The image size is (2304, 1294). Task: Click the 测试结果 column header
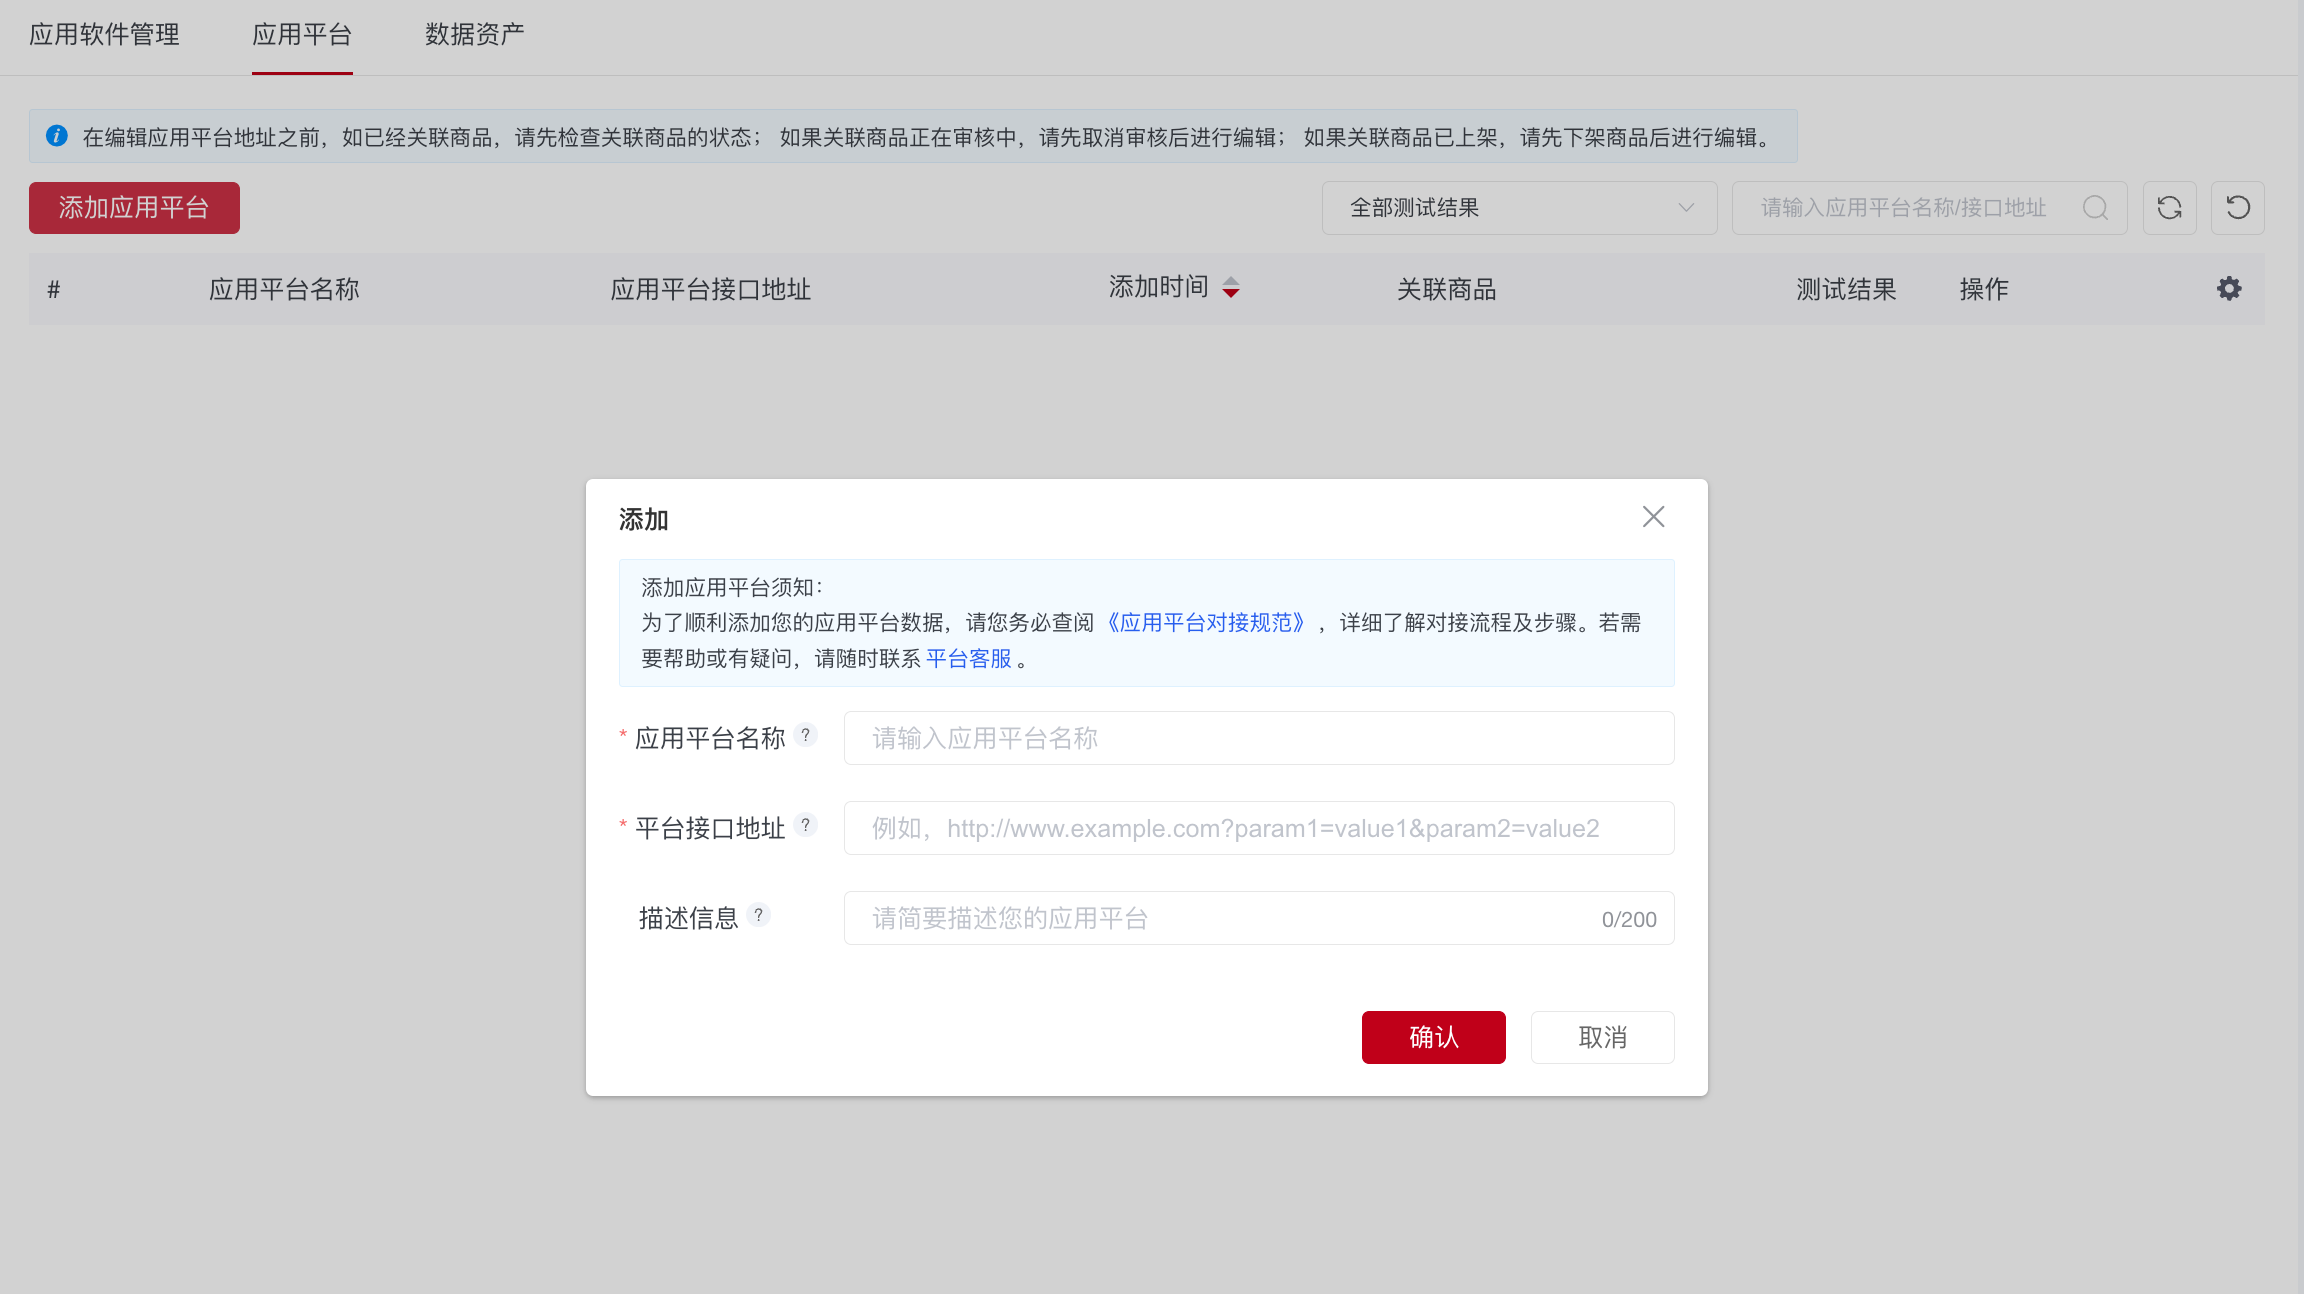tap(1846, 290)
